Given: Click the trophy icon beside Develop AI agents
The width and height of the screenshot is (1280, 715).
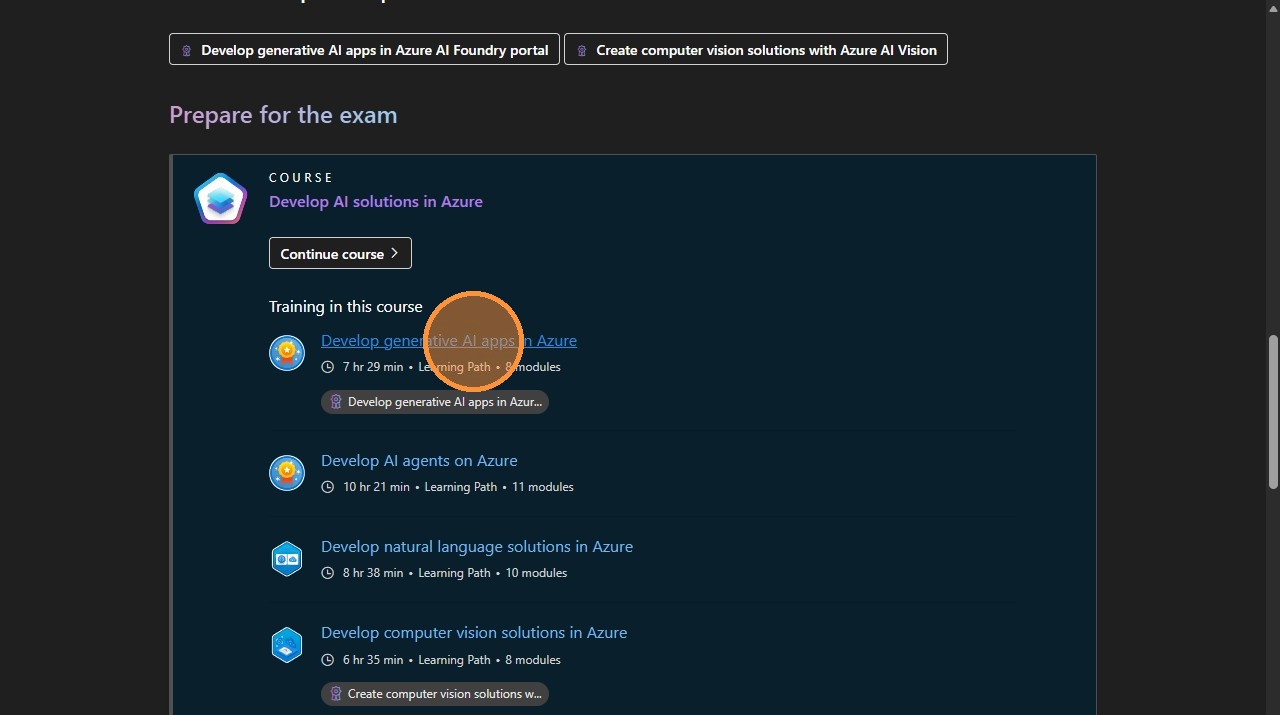Looking at the screenshot, I should click(287, 472).
